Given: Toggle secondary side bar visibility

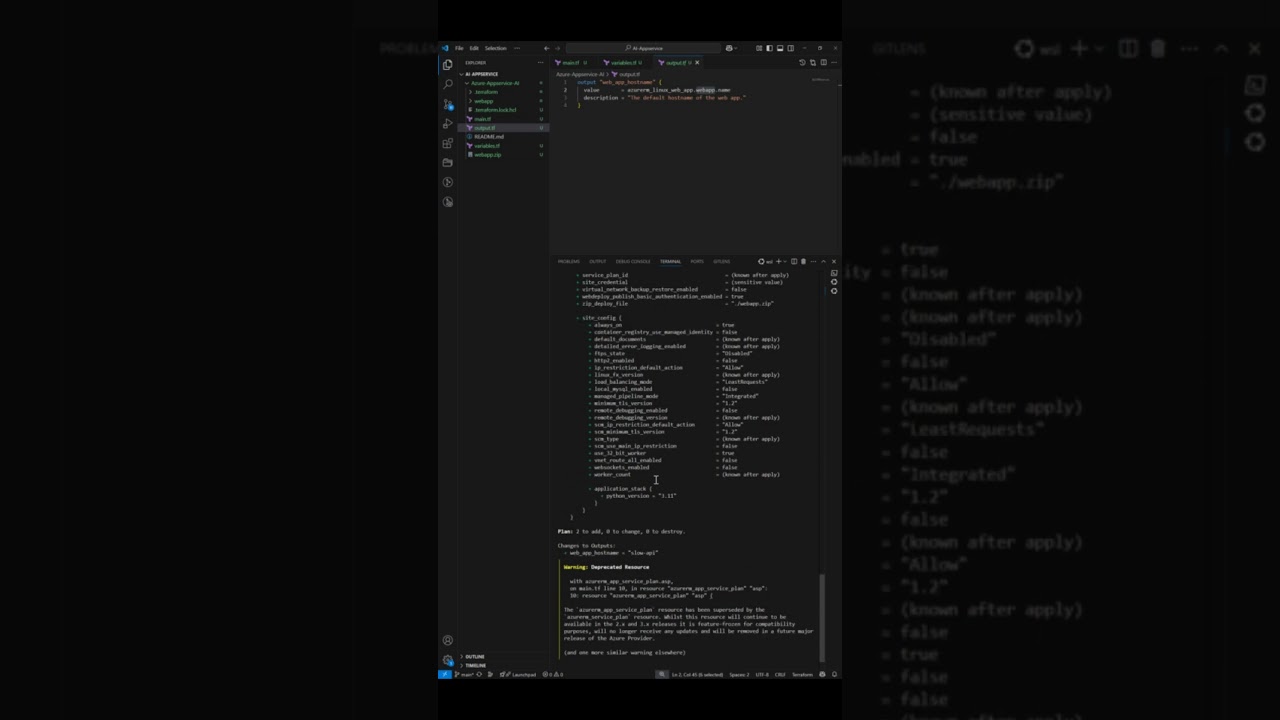Looking at the screenshot, I should (x=791, y=48).
